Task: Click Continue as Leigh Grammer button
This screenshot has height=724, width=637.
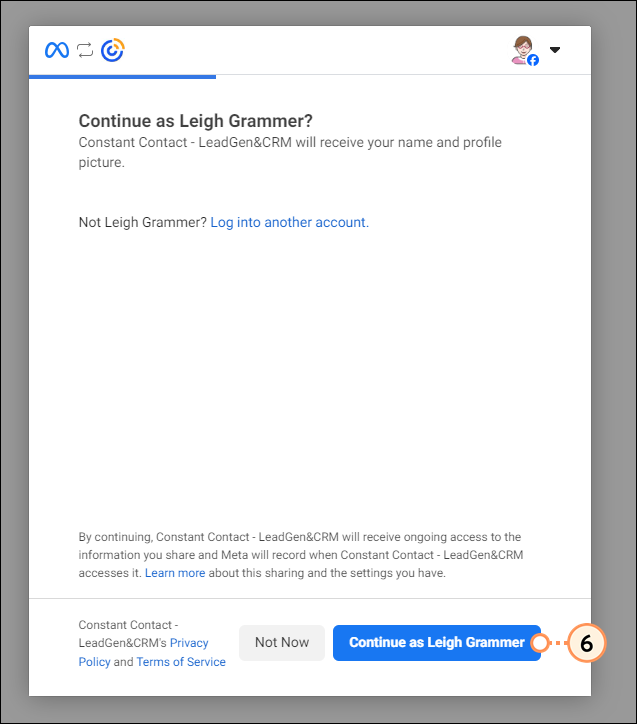Action: tap(437, 643)
